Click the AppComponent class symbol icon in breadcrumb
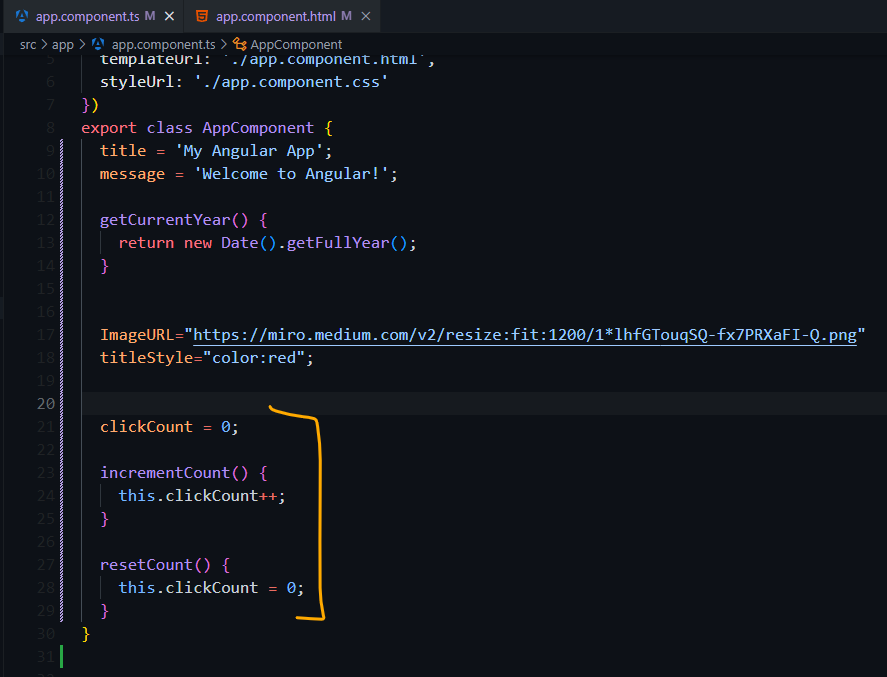 [x=240, y=45]
